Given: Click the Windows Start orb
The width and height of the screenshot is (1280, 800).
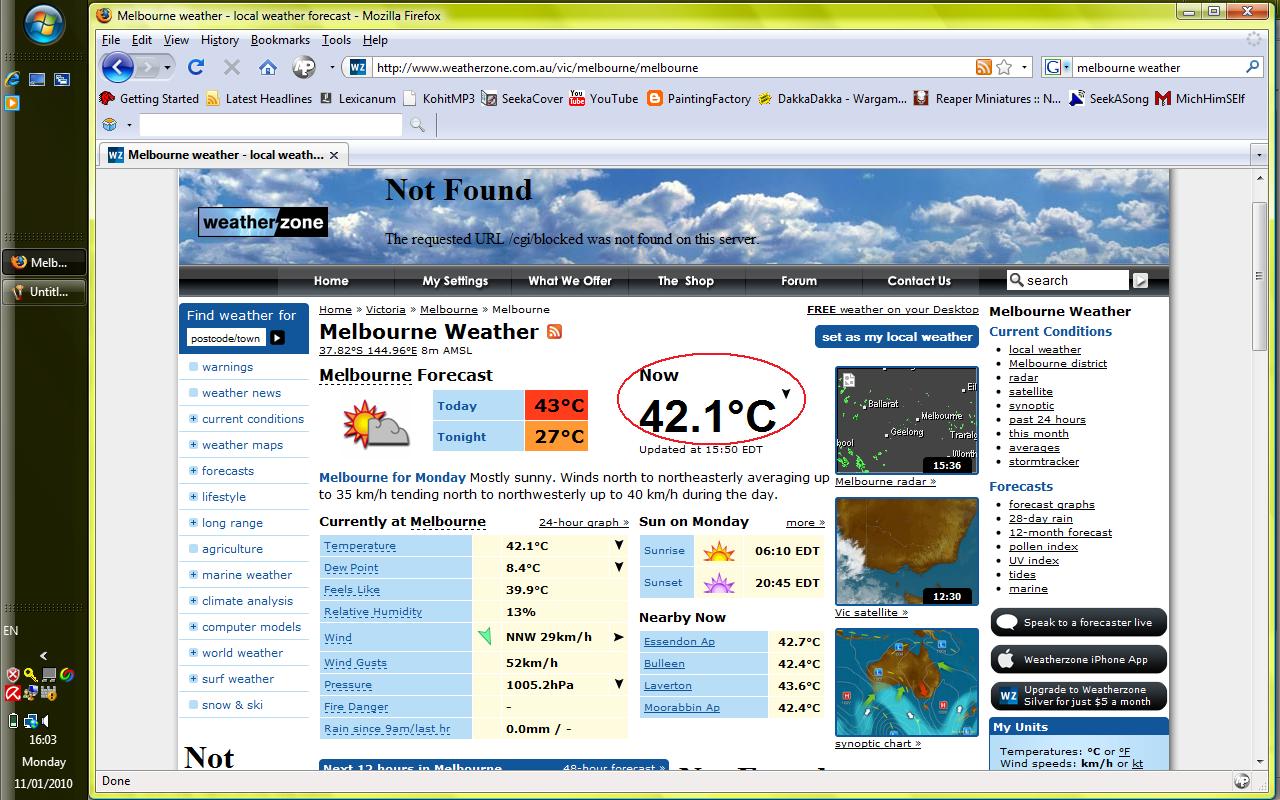Looking at the screenshot, I should [45, 27].
